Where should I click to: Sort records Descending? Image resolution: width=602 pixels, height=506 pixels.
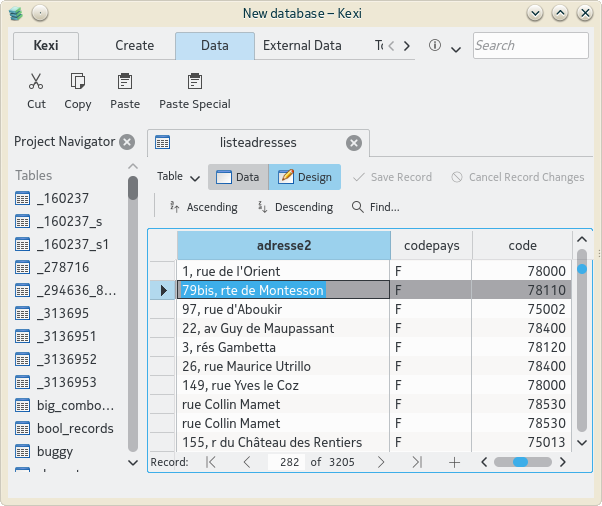(295, 207)
